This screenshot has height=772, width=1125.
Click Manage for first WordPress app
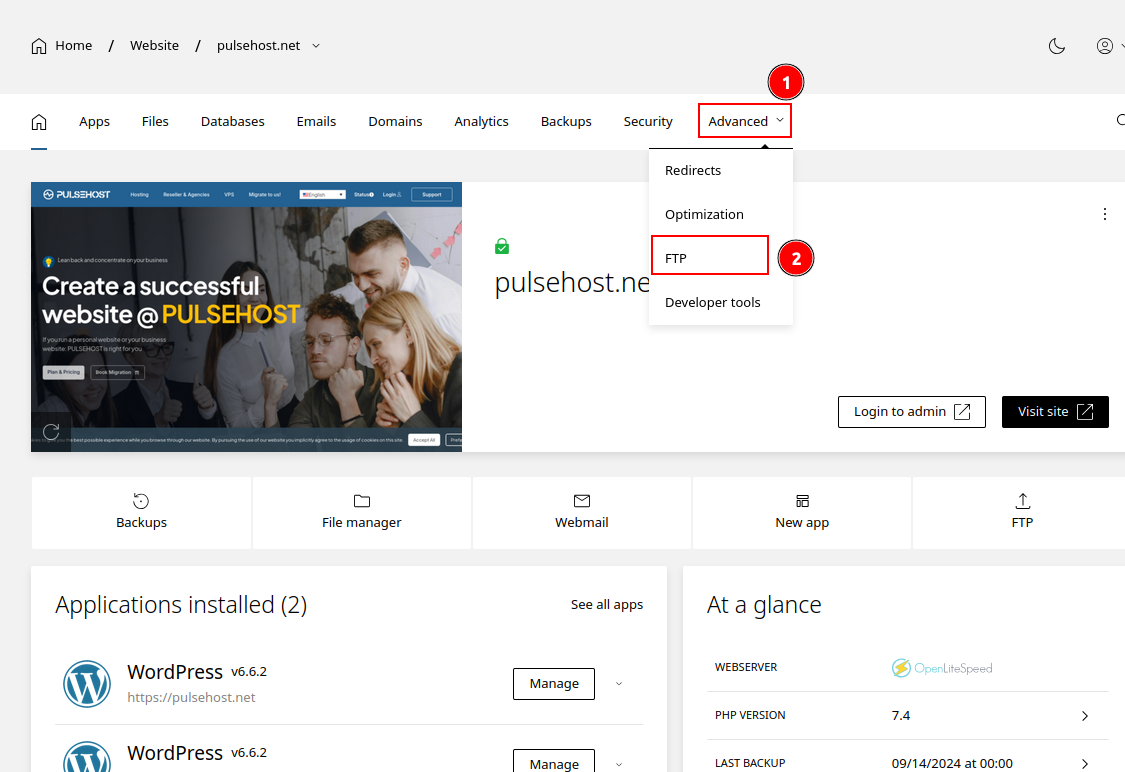click(x=554, y=684)
